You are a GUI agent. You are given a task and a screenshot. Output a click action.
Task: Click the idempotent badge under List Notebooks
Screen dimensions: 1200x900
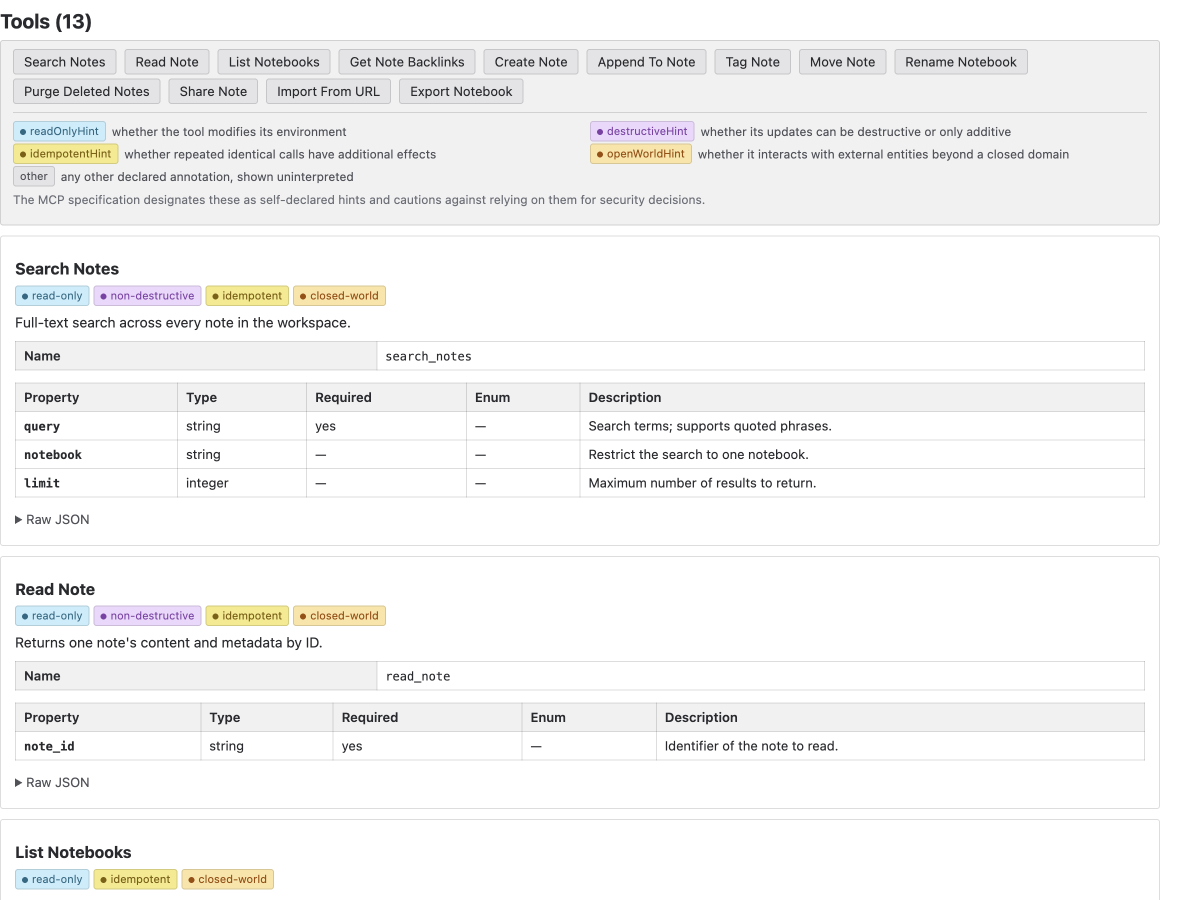135,879
